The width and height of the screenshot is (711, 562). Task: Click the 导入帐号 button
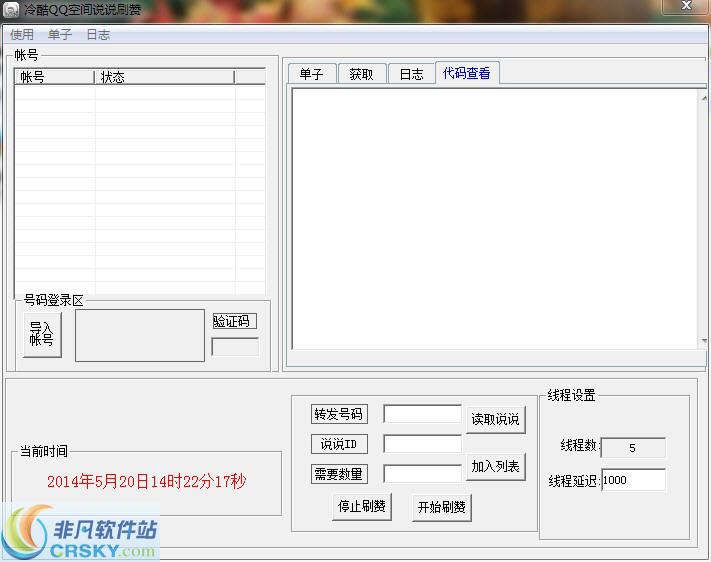[42, 334]
